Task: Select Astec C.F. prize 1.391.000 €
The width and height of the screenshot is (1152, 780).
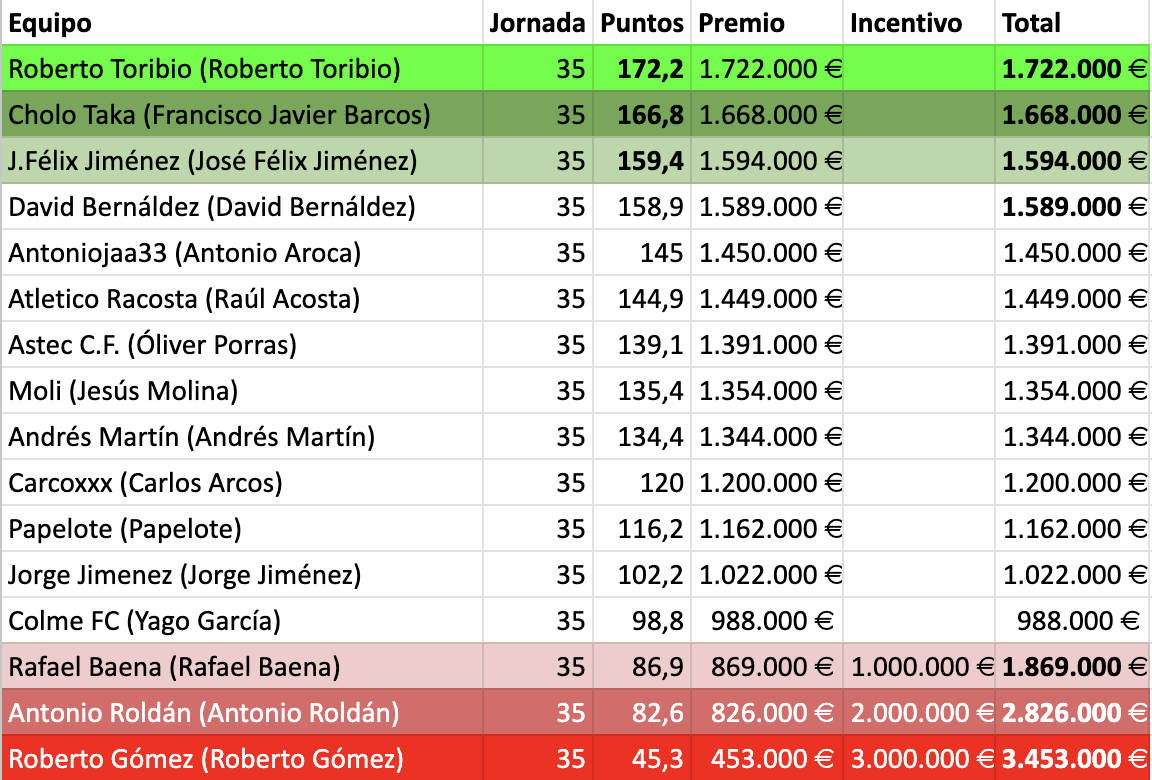Action: (x=770, y=345)
